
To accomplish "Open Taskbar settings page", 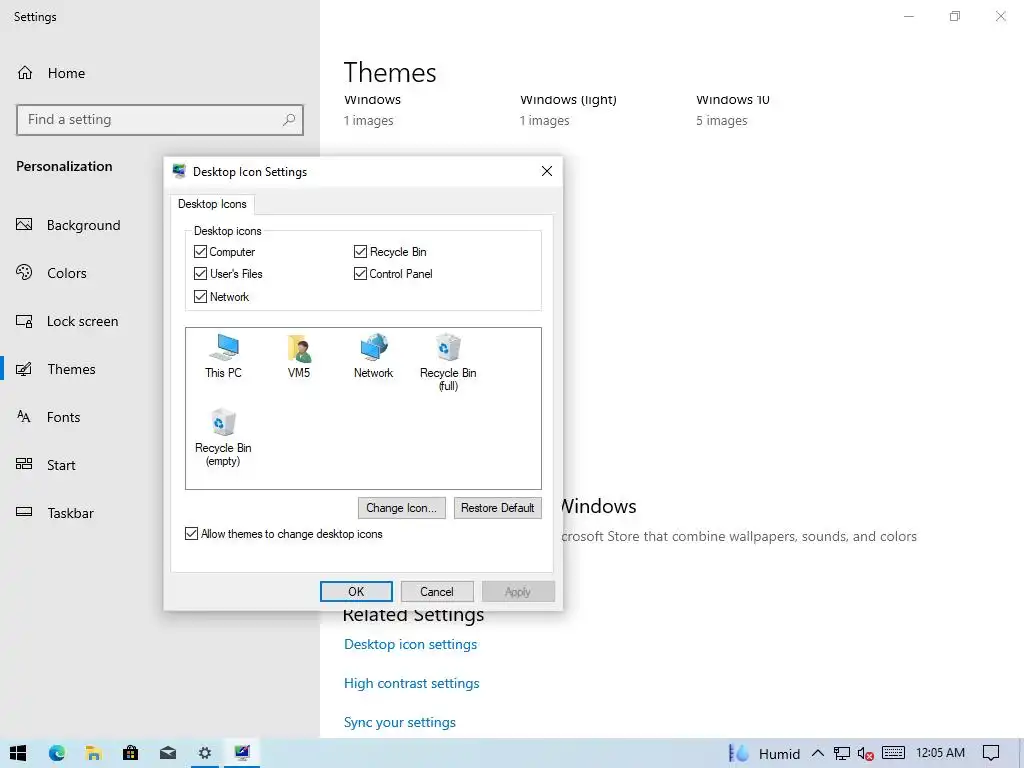I will [x=70, y=513].
